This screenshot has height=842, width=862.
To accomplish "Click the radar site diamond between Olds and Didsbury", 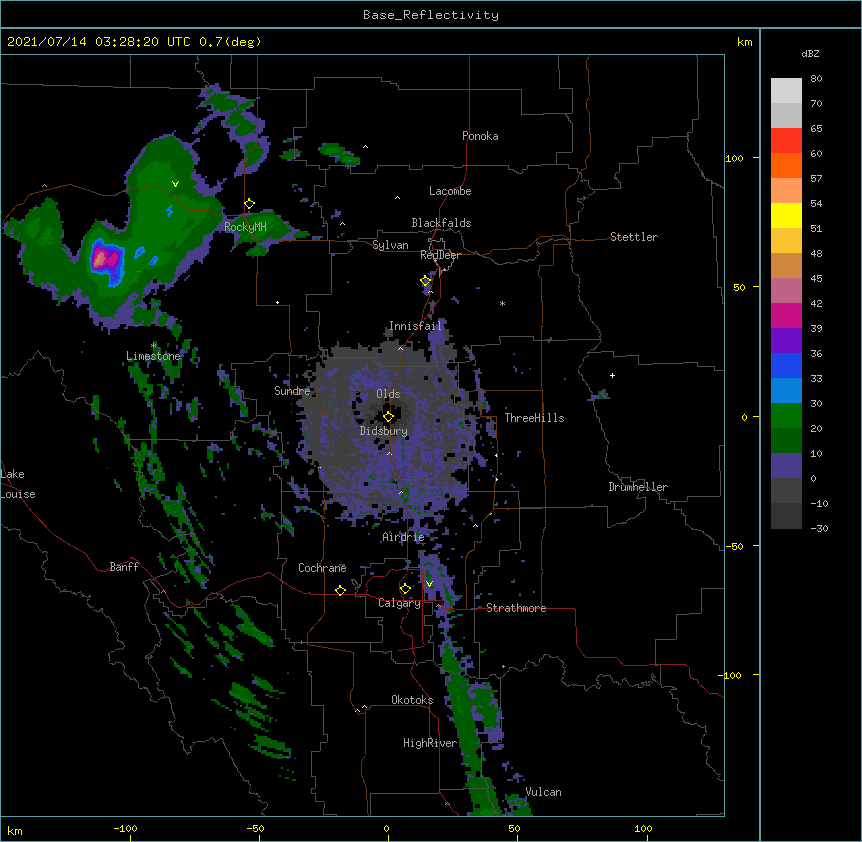I will 388,417.
